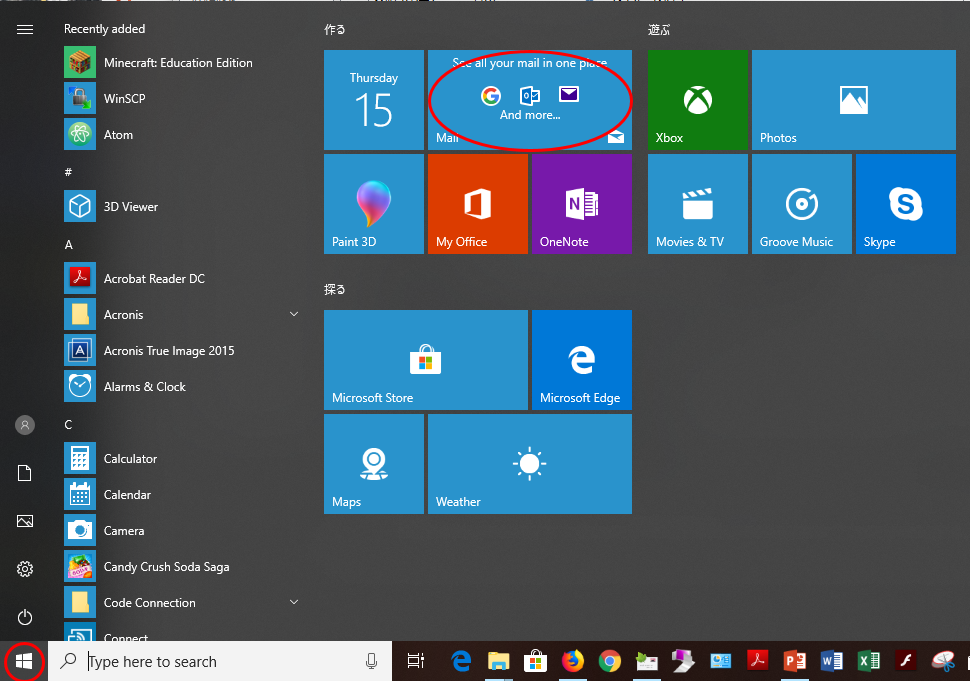Open Pictures from the Start sidebar
Screen dimensions: 970x681
click(x=25, y=521)
